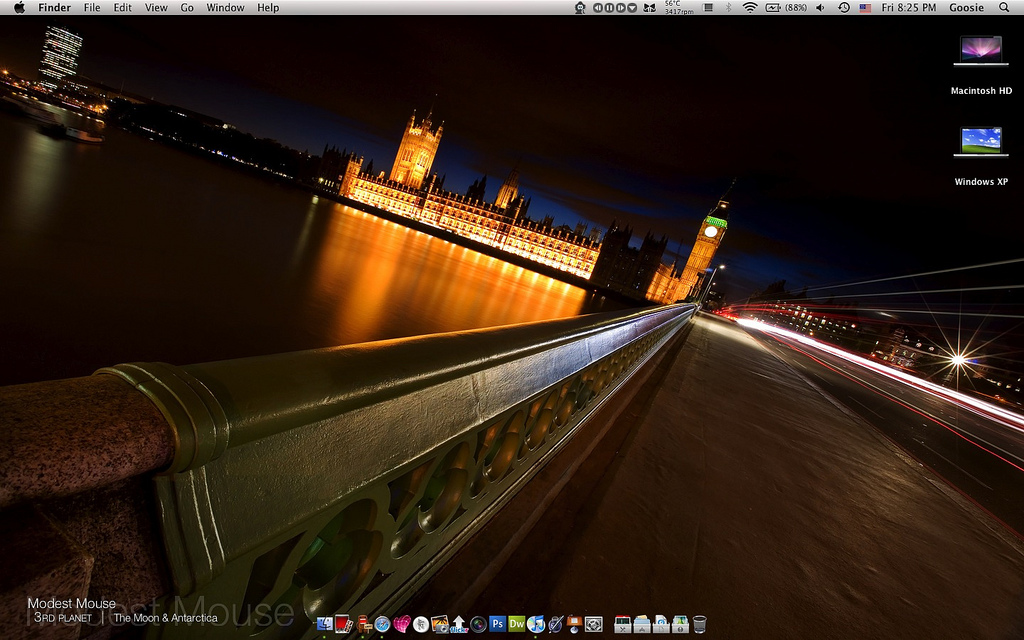Open Photoshop from the dock

tap(497, 624)
